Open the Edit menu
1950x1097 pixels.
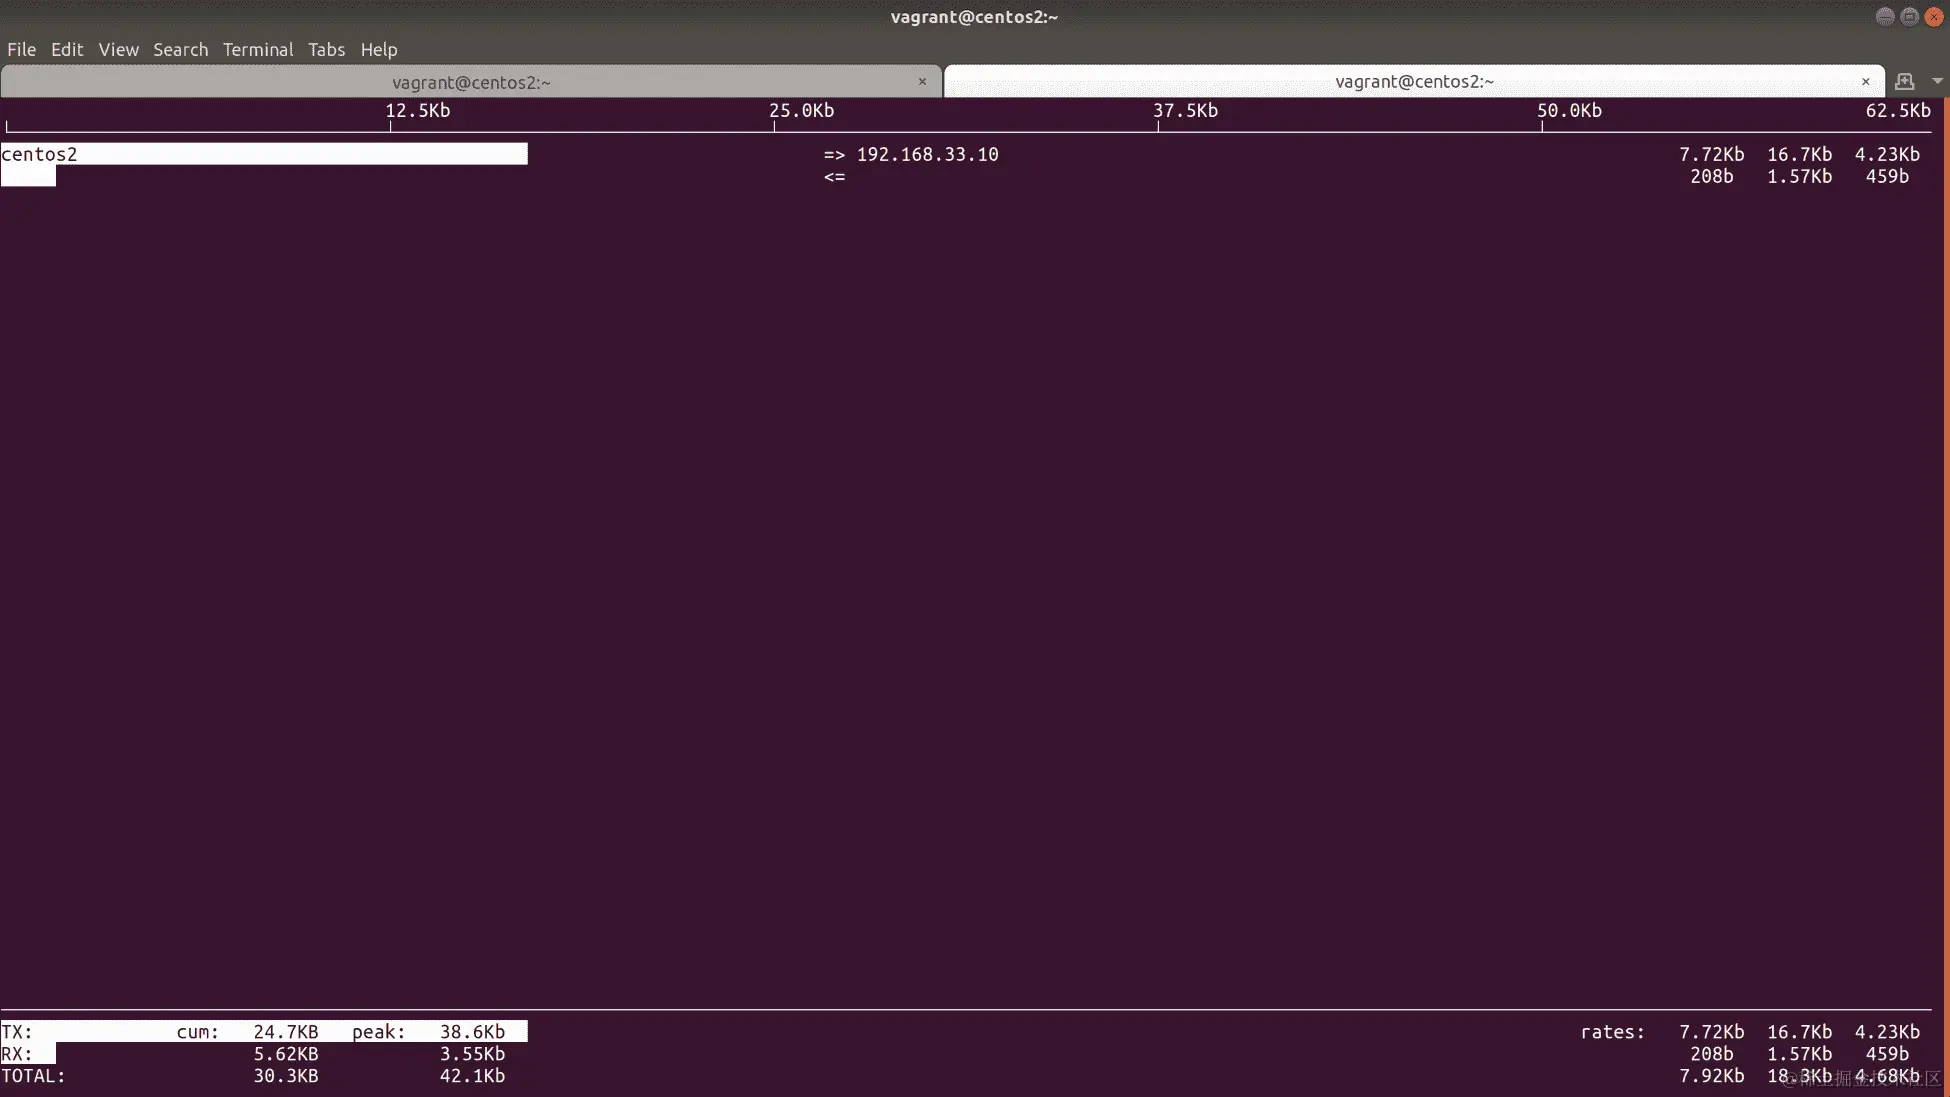tap(67, 49)
